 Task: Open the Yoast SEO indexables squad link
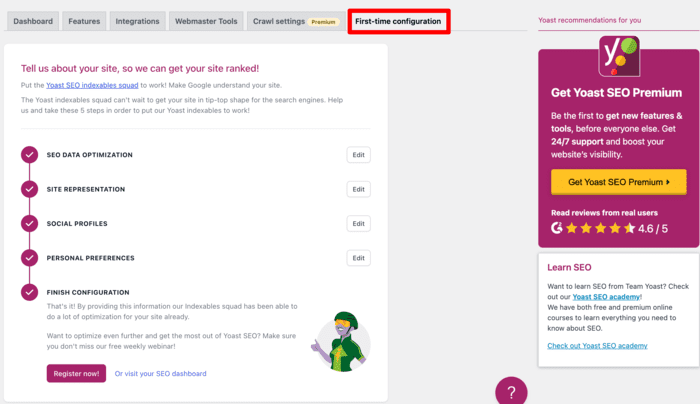coord(92,85)
